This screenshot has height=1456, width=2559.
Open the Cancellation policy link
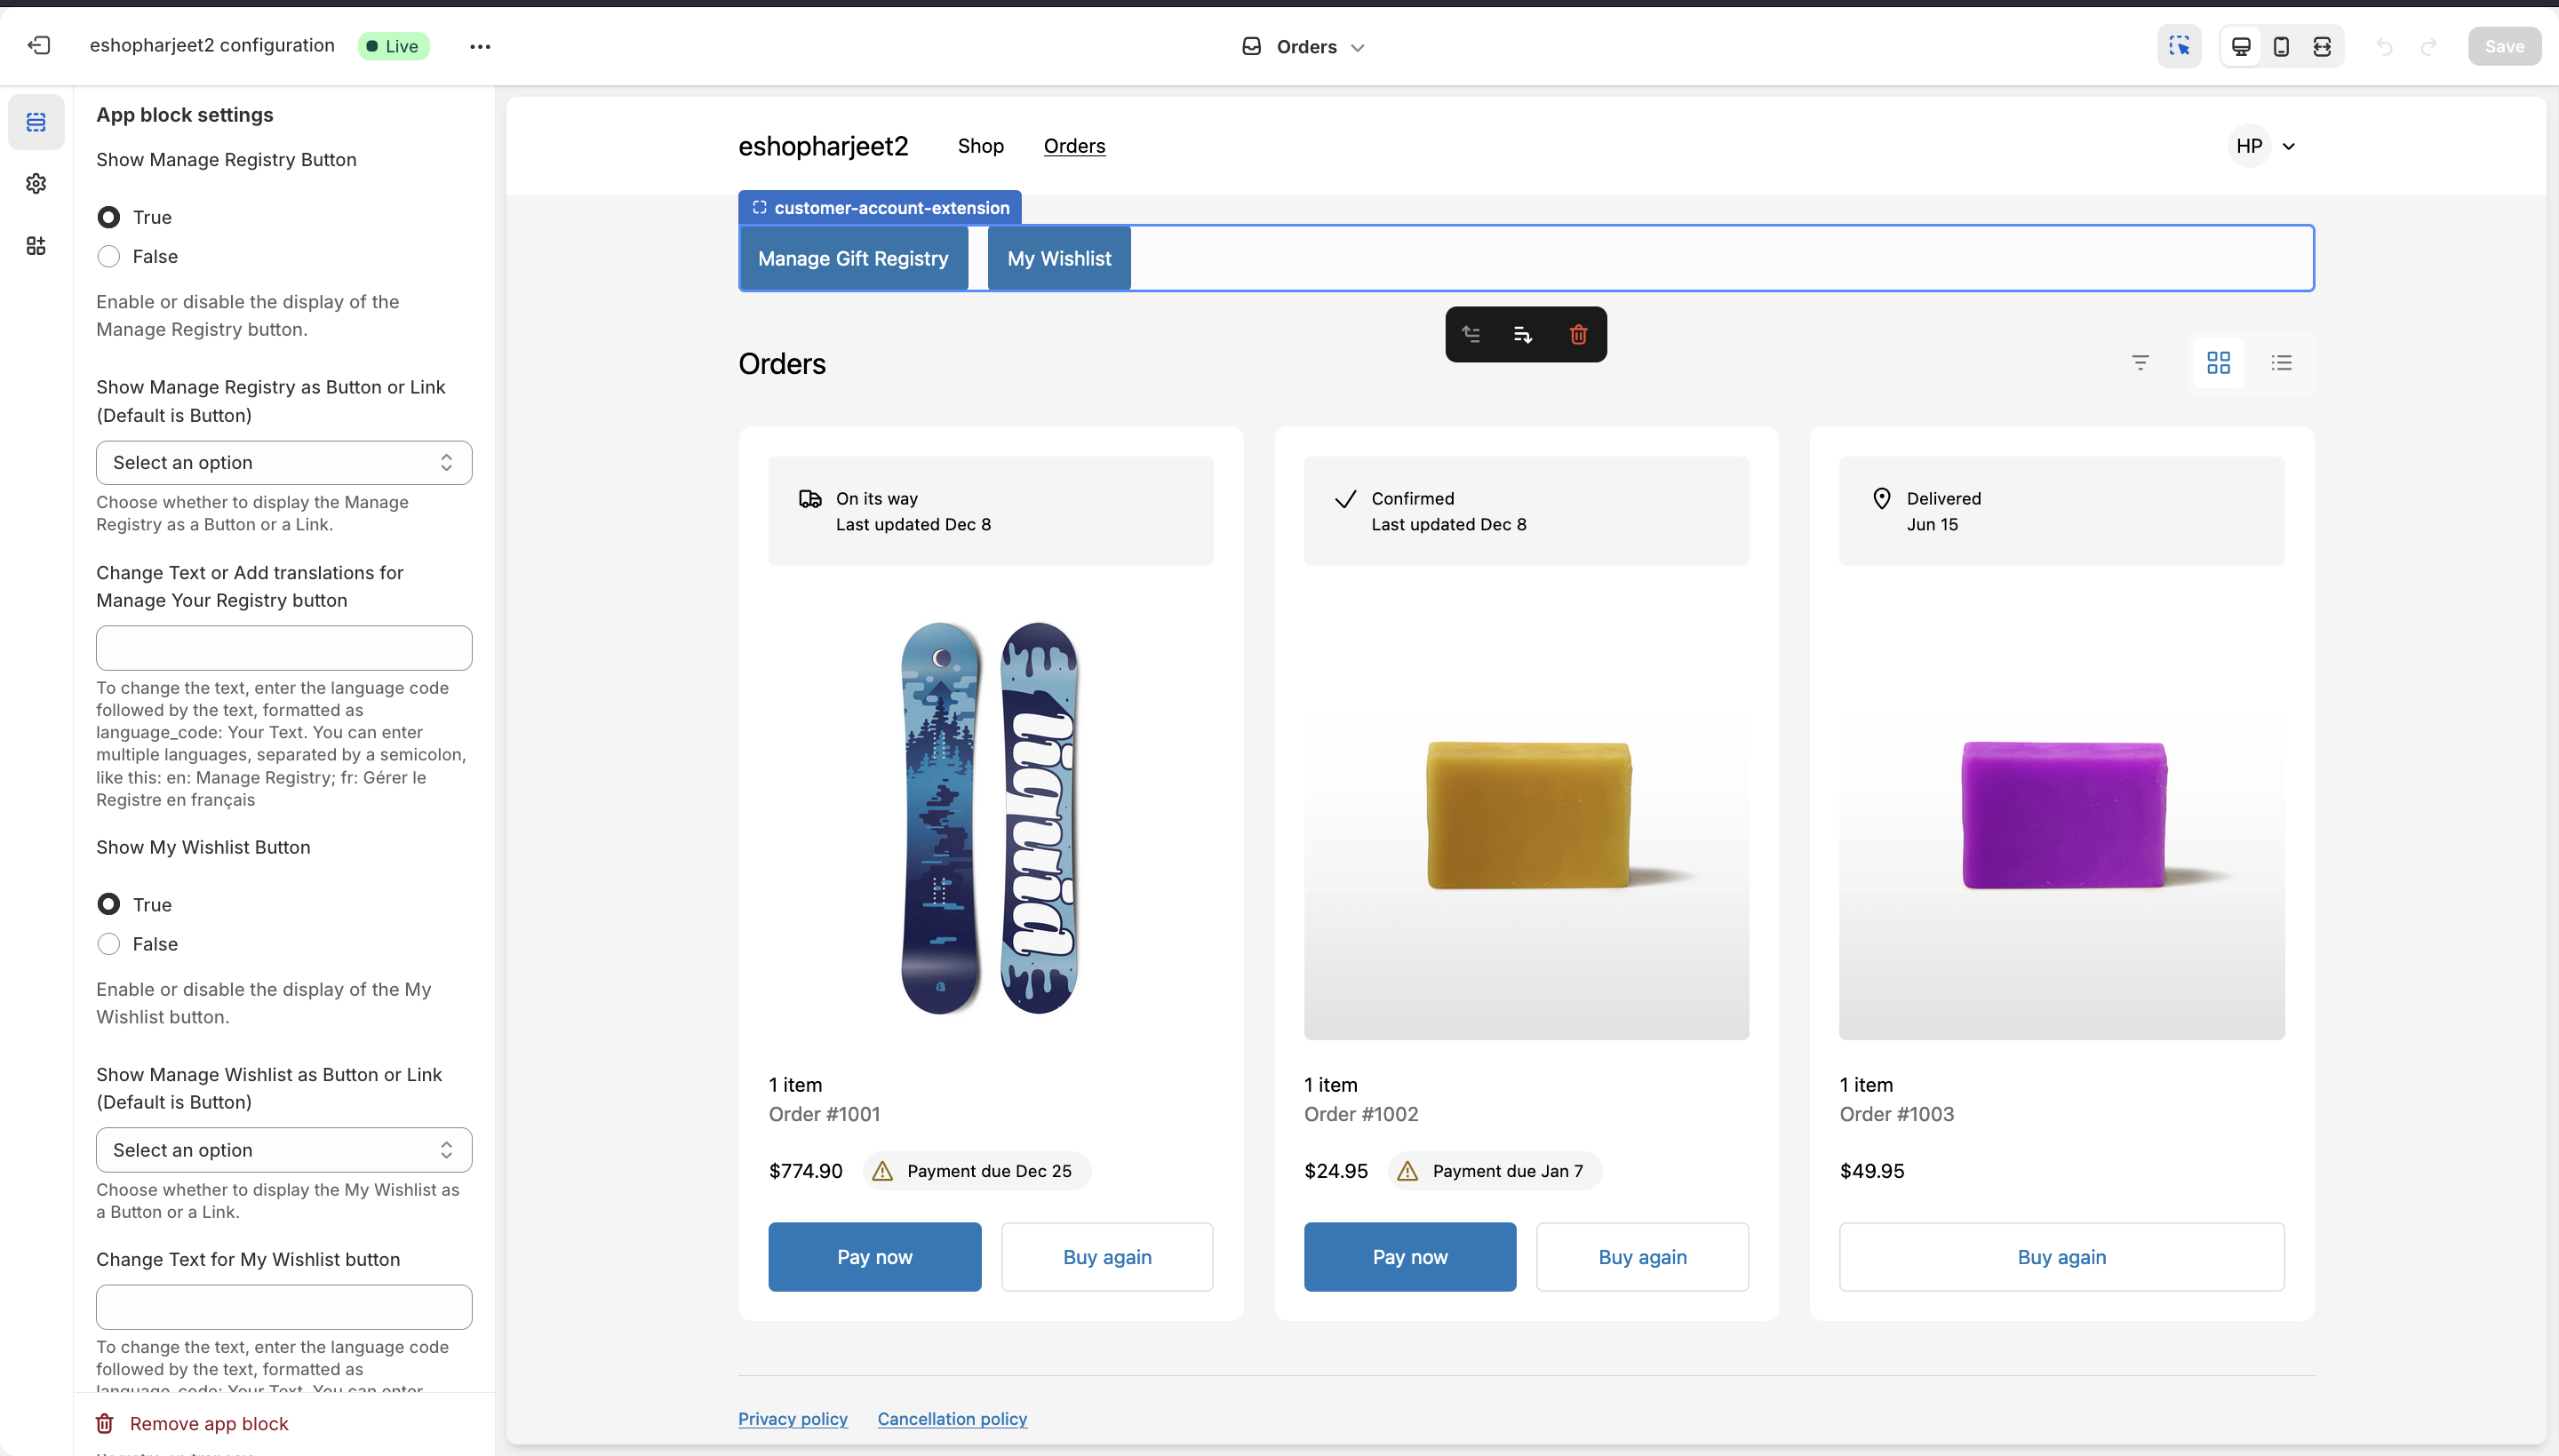[x=952, y=1419]
